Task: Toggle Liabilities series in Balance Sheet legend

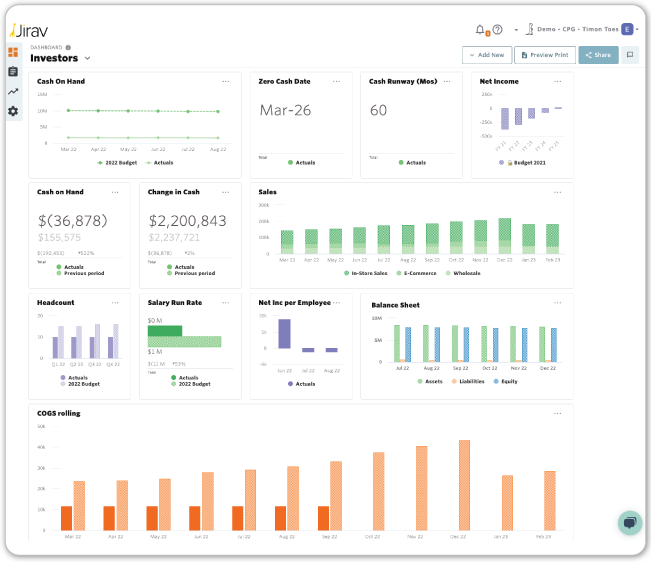Action: (x=467, y=381)
